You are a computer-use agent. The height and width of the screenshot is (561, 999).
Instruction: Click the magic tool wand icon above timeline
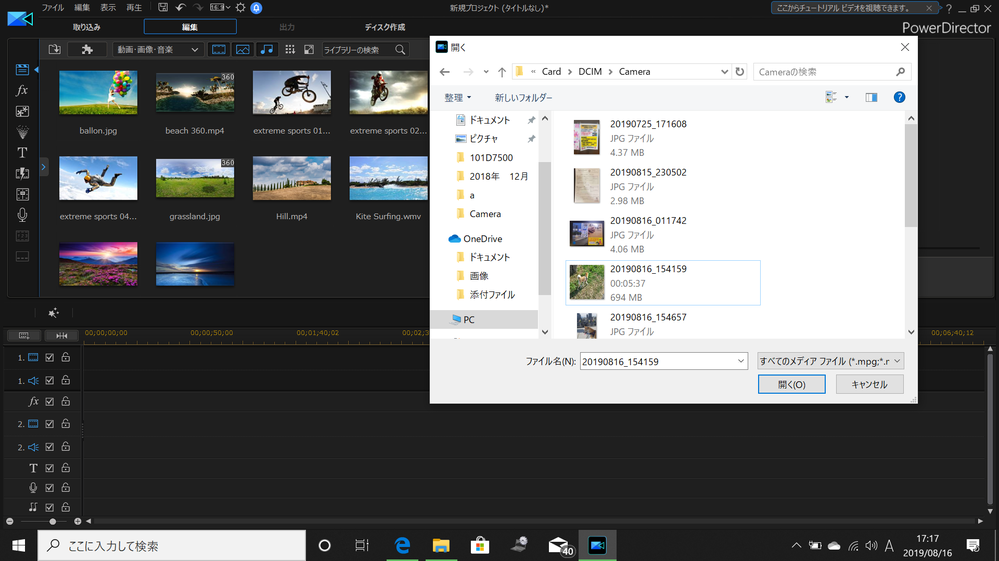click(x=54, y=313)
